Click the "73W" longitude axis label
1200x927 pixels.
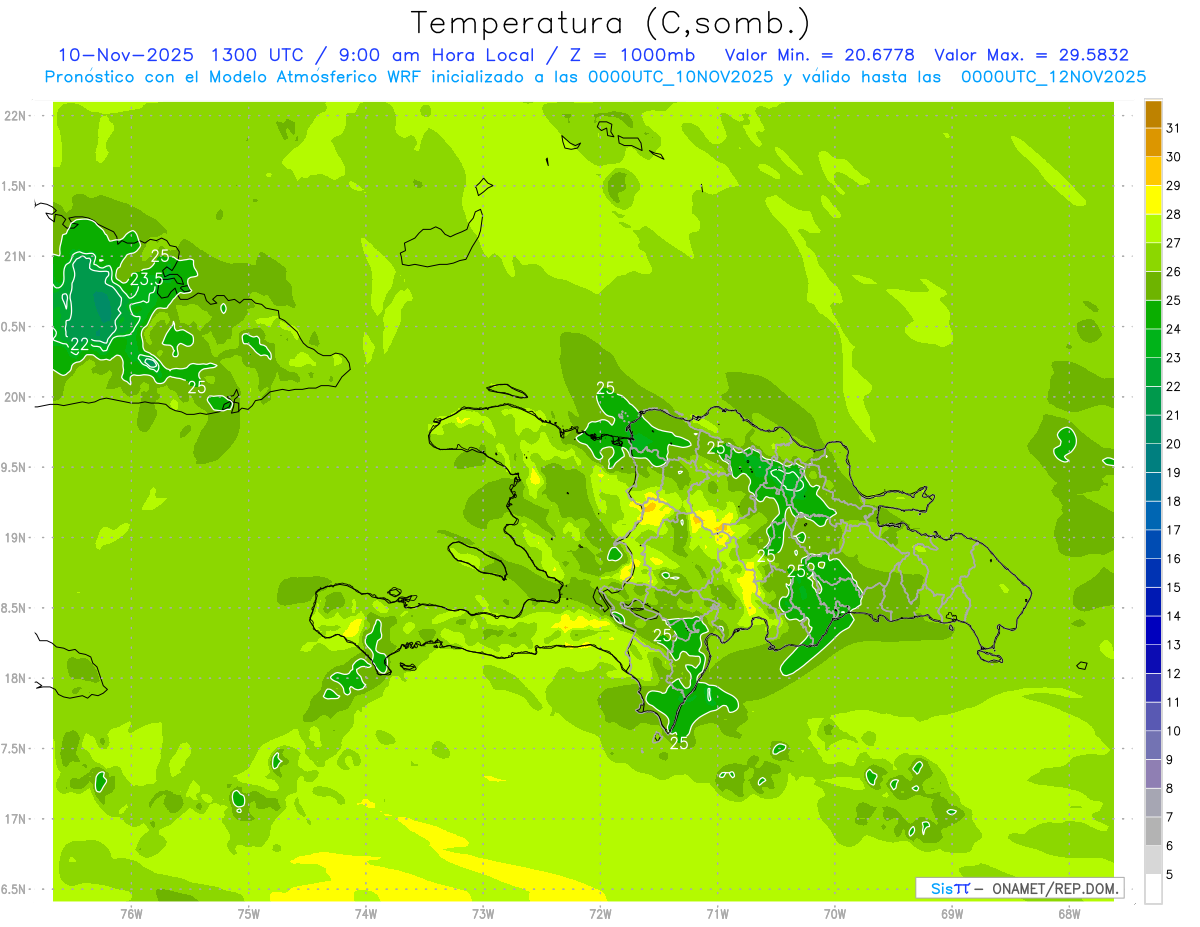(483, 913)
